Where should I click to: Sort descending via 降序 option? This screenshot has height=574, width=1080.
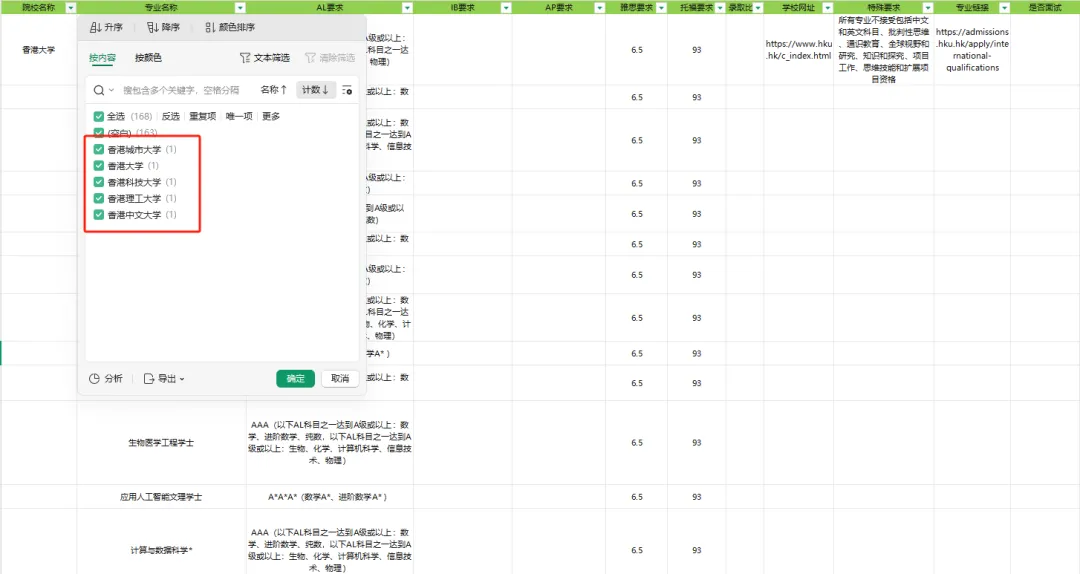click(x=163, y=28)
